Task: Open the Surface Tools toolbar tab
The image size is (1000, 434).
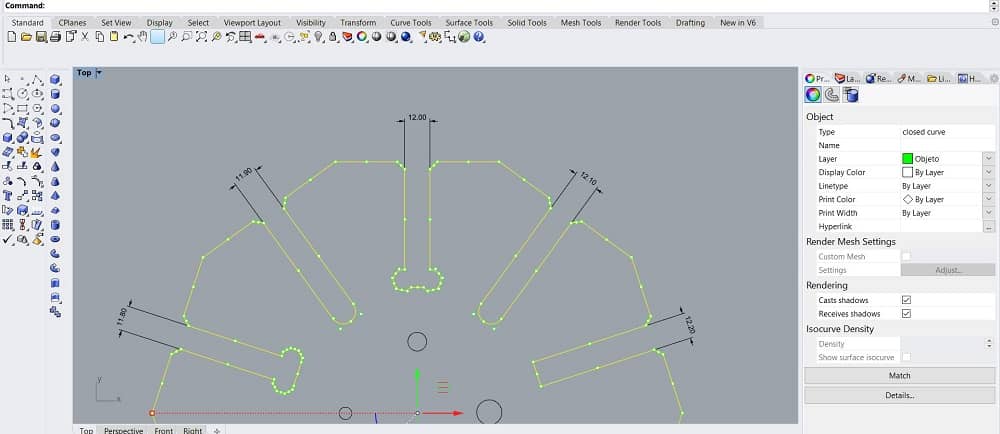Action: [x=469, y=22]
